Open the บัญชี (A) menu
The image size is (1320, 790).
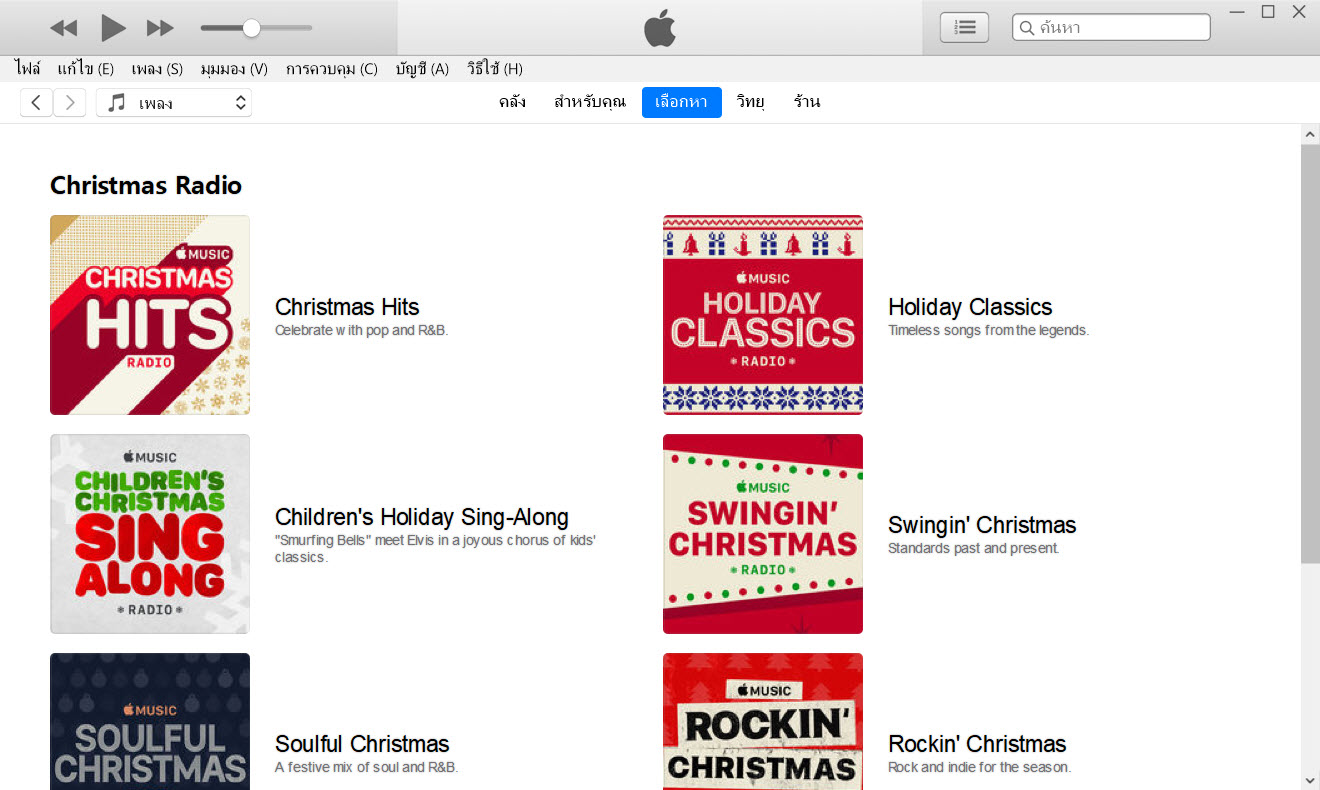(x=422, y=69)
